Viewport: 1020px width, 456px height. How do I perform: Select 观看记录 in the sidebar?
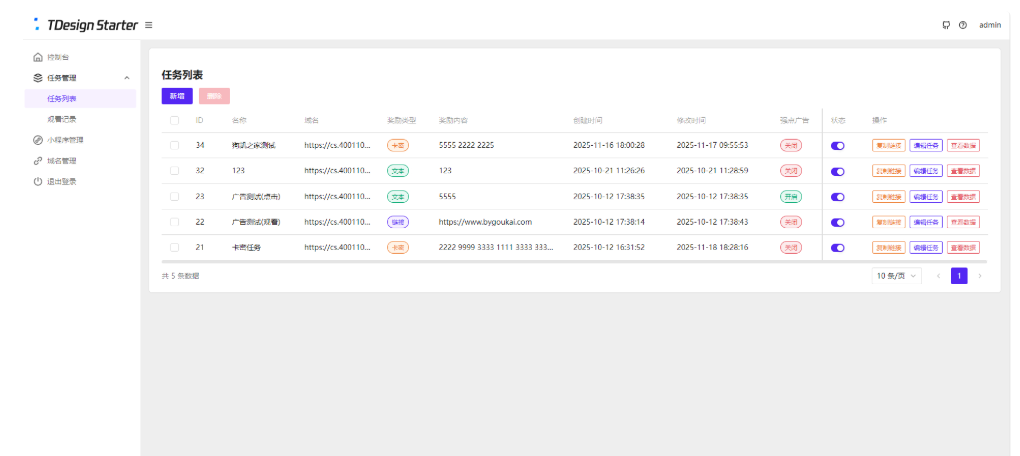62,119
